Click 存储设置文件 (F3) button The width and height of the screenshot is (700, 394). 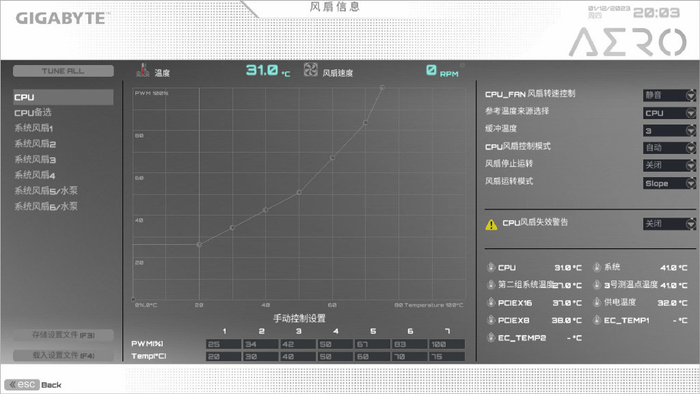63,335
